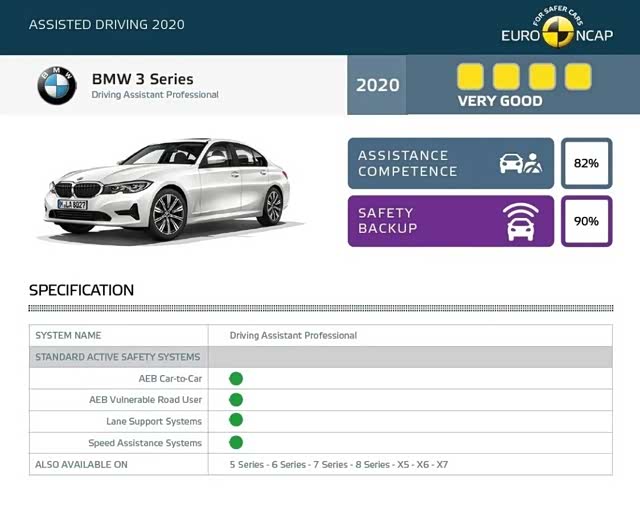Image resolution: width=640 pixels, height=506 pixels.
Task: Click the Also Available On models list
Action: pos(338,465)
